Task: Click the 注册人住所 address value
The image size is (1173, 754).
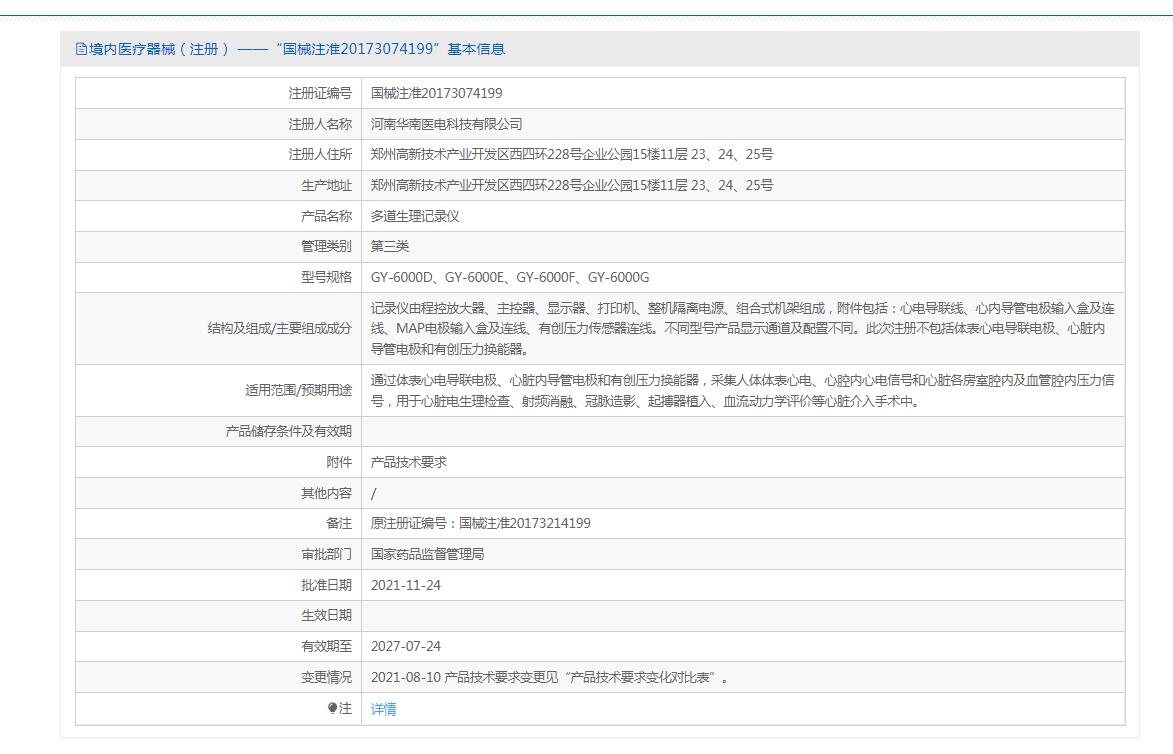Action: click(571, 155)
